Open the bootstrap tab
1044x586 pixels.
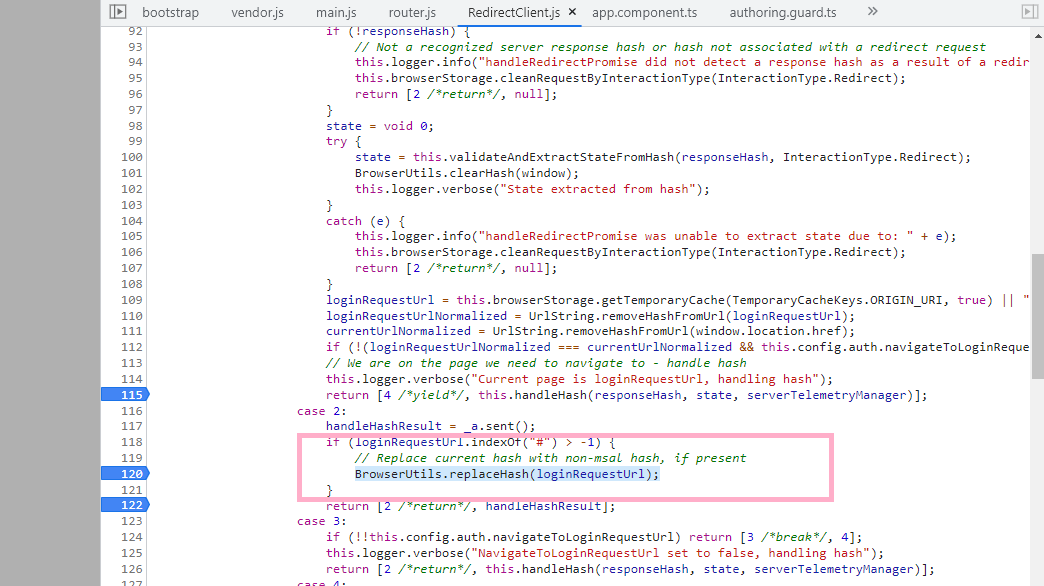(170, 13)
